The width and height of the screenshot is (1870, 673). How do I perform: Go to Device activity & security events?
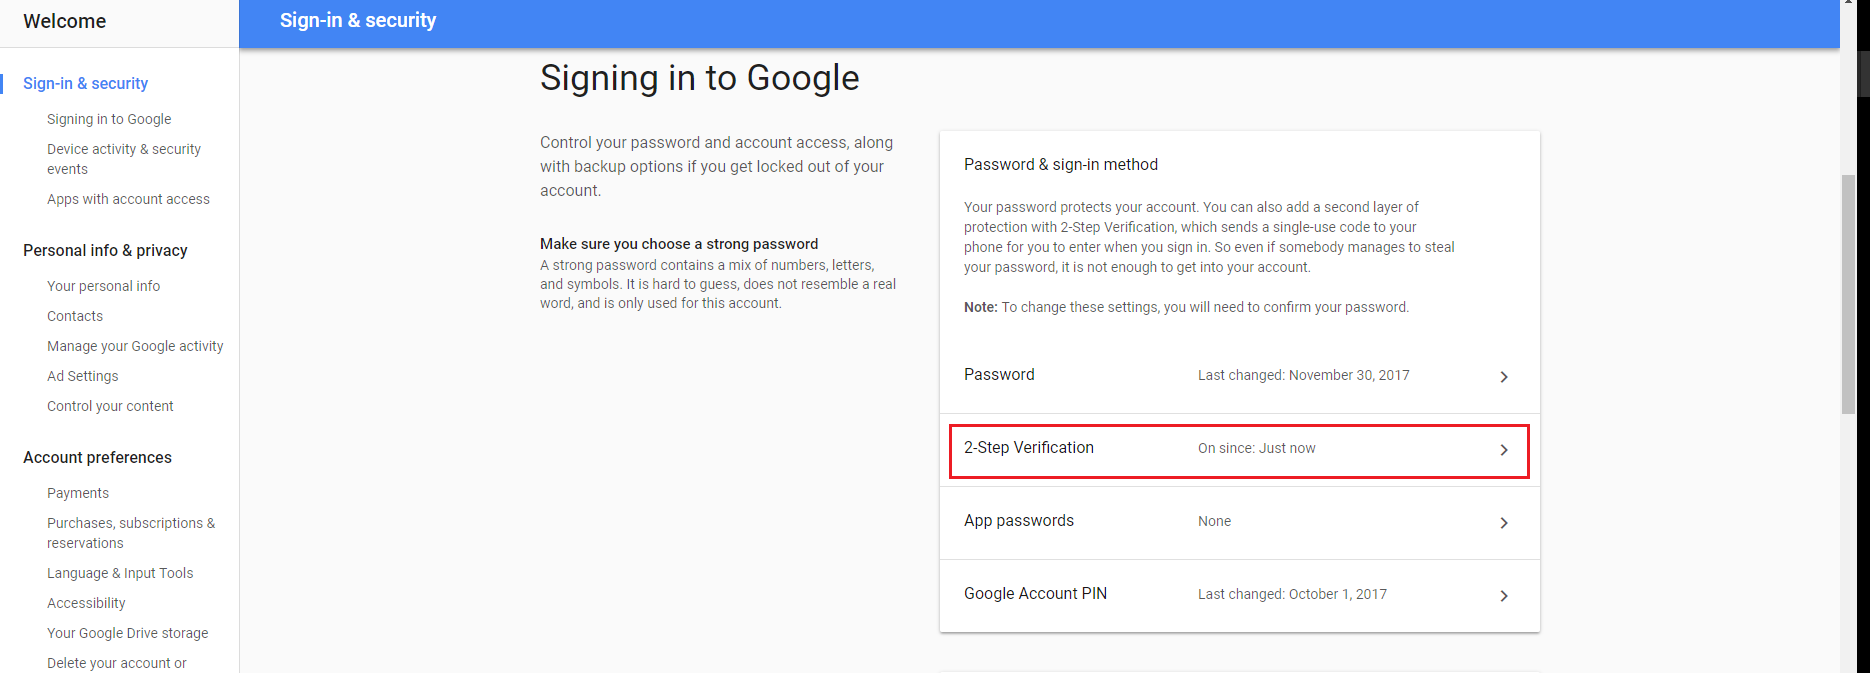[x=124, y=159]
